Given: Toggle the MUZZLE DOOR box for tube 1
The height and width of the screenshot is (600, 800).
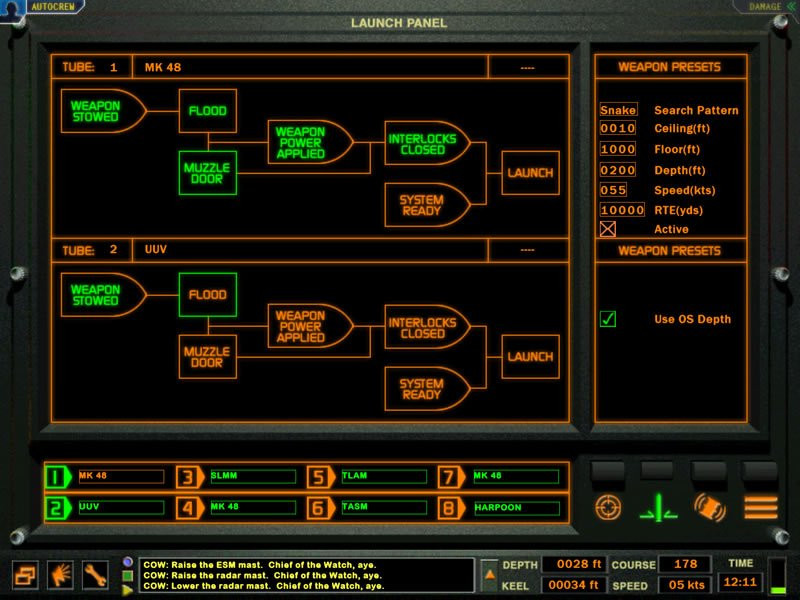Looking at the screenshot, I should 208,173.
